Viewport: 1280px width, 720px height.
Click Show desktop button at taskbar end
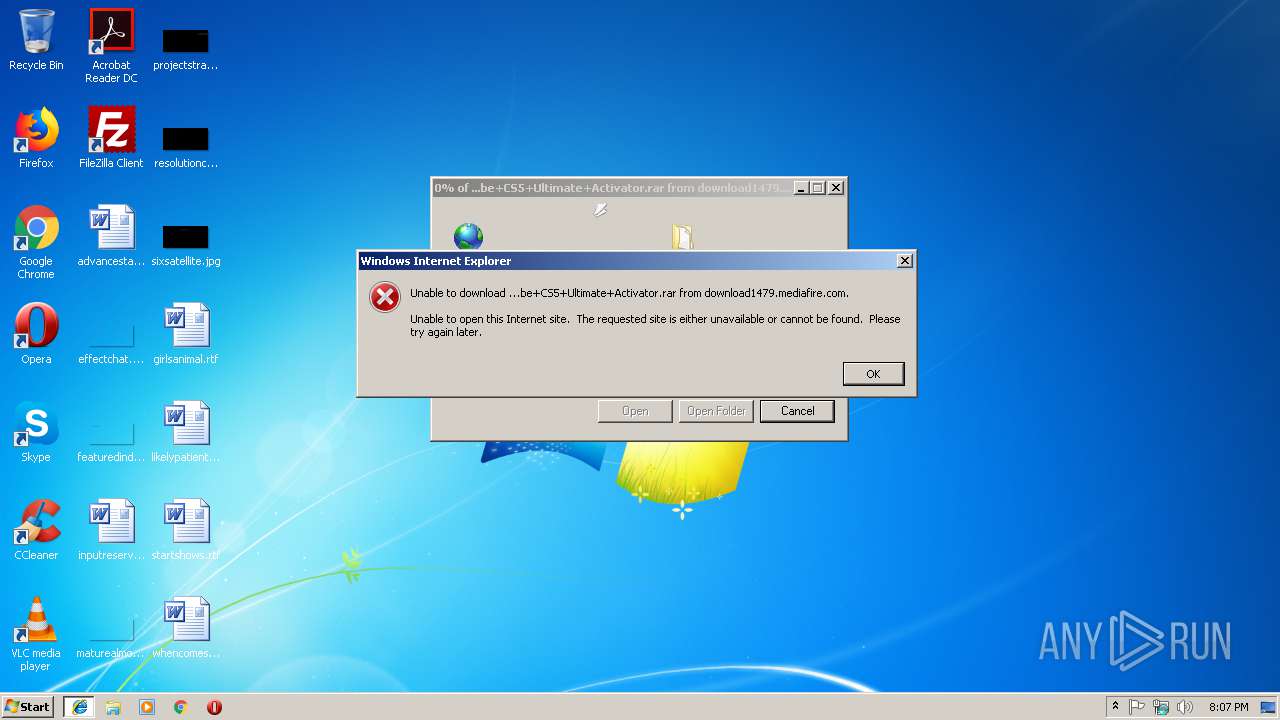coord(1270,707)
